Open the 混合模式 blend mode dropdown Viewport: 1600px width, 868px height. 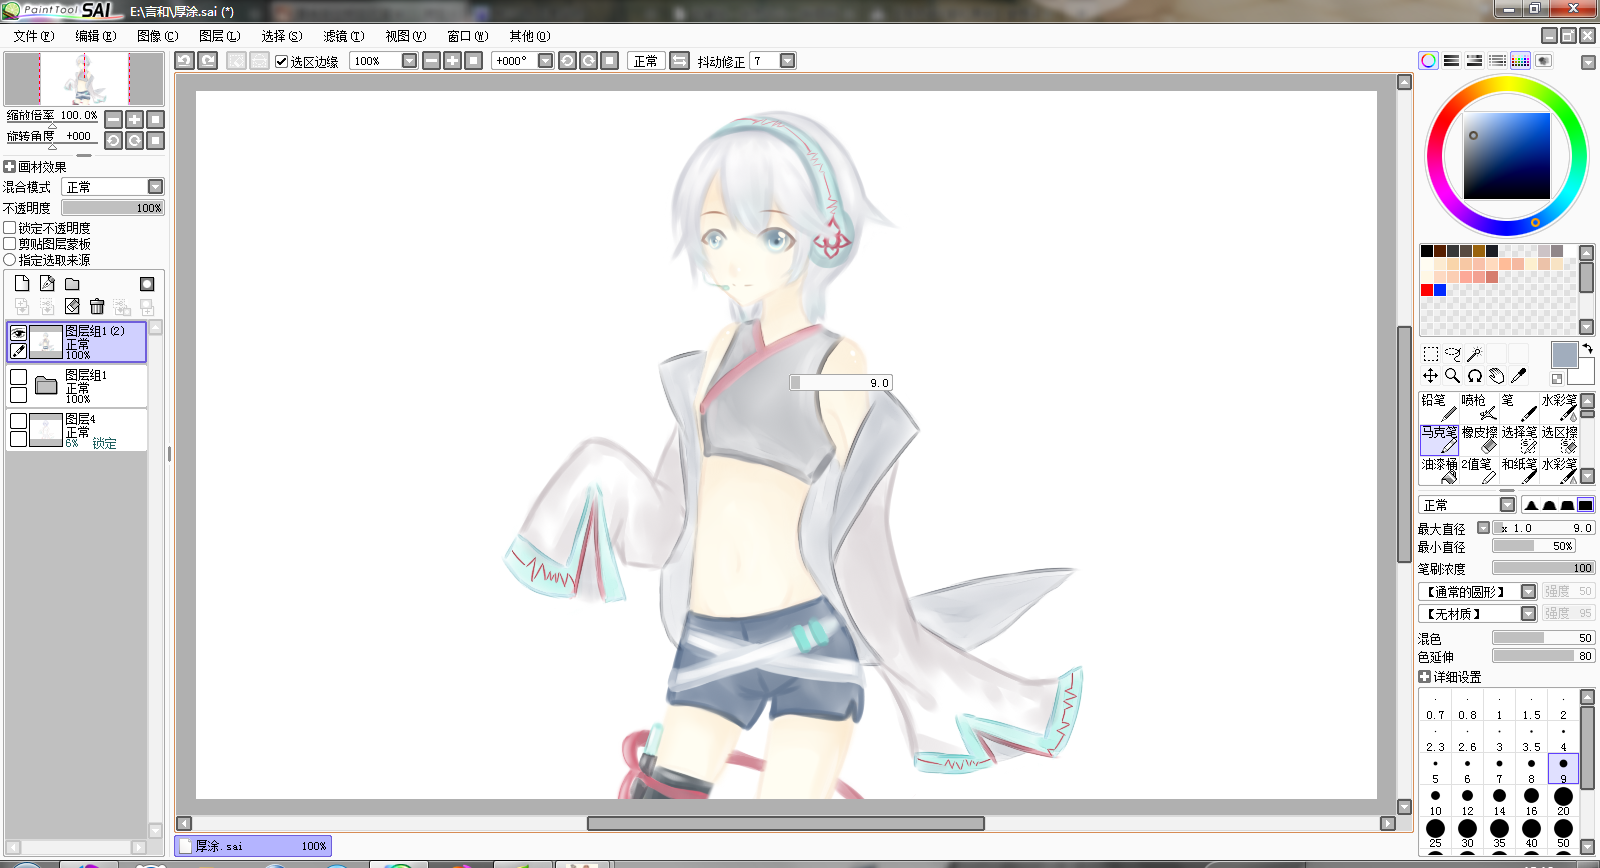coord(155,187)
